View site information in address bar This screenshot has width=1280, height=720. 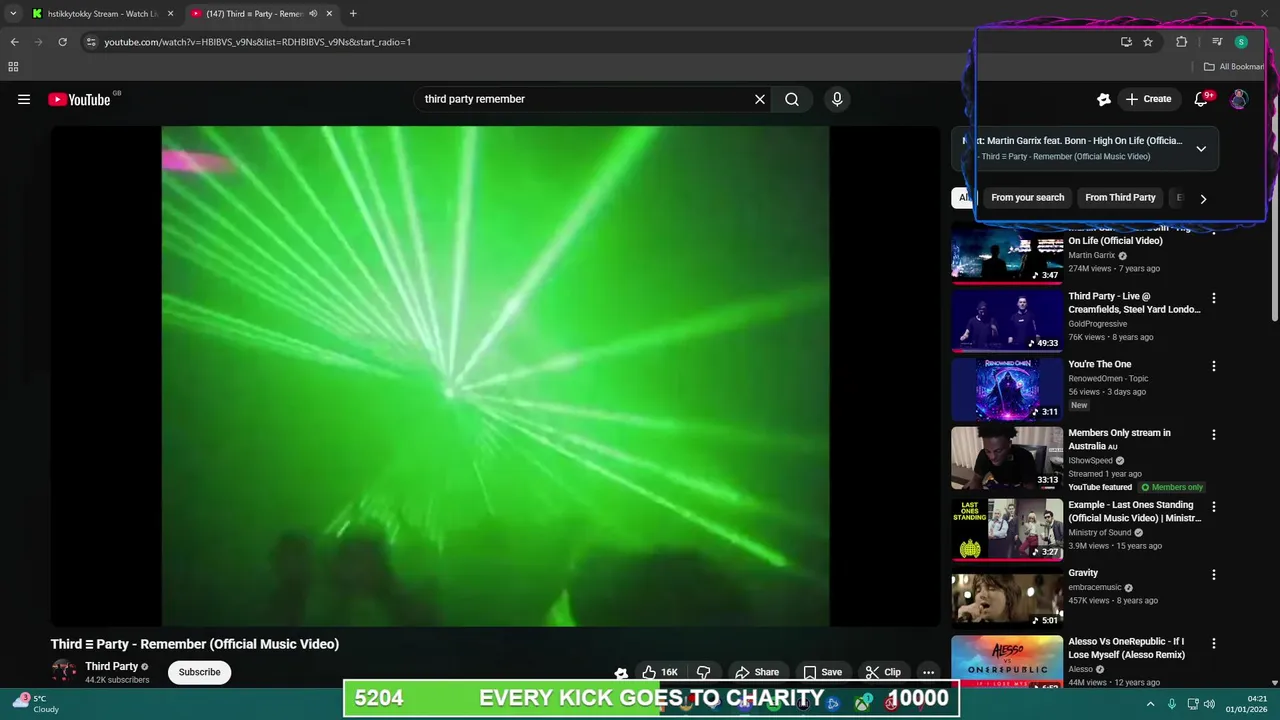[91, 42]
